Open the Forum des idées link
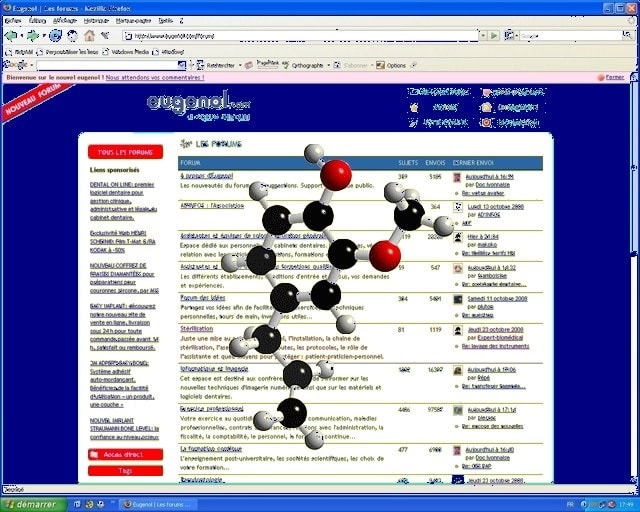The image size is (640, 512). pos(203,298)
